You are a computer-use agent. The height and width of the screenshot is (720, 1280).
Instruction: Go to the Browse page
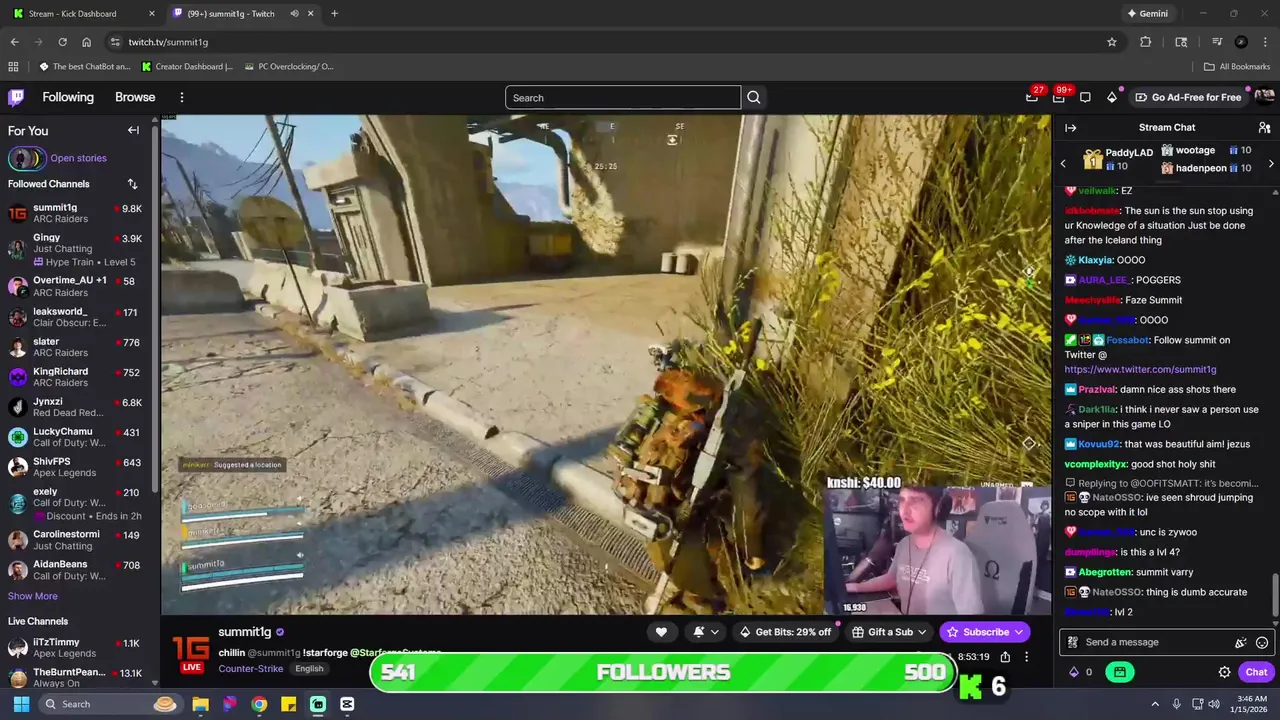pyautogui.click(x=135, y=97)
